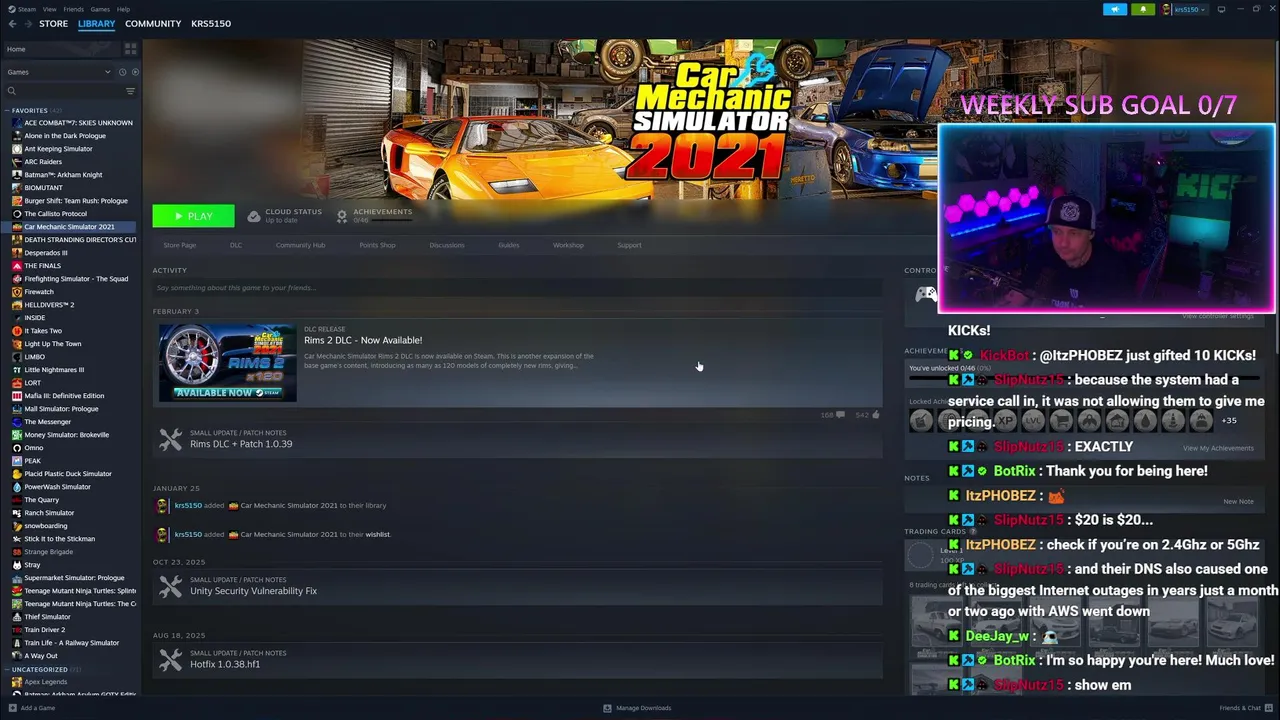This screenshot has width=1280, height=720.
Task: Select Apex Legends in uncategorized
Action: tap(45, 682)
